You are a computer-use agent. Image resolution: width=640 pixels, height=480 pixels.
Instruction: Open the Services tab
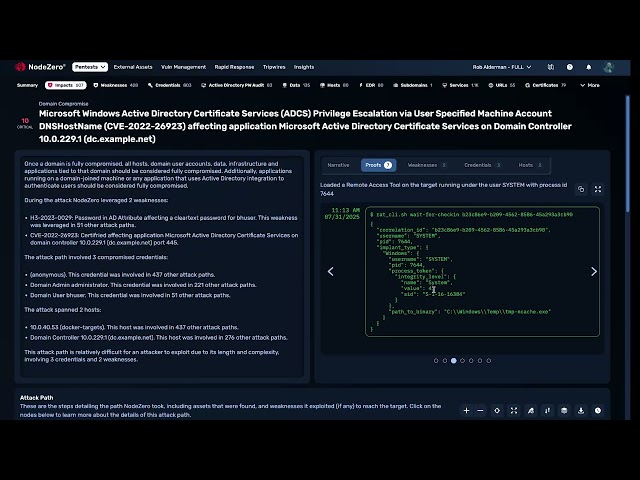(460, 85)
